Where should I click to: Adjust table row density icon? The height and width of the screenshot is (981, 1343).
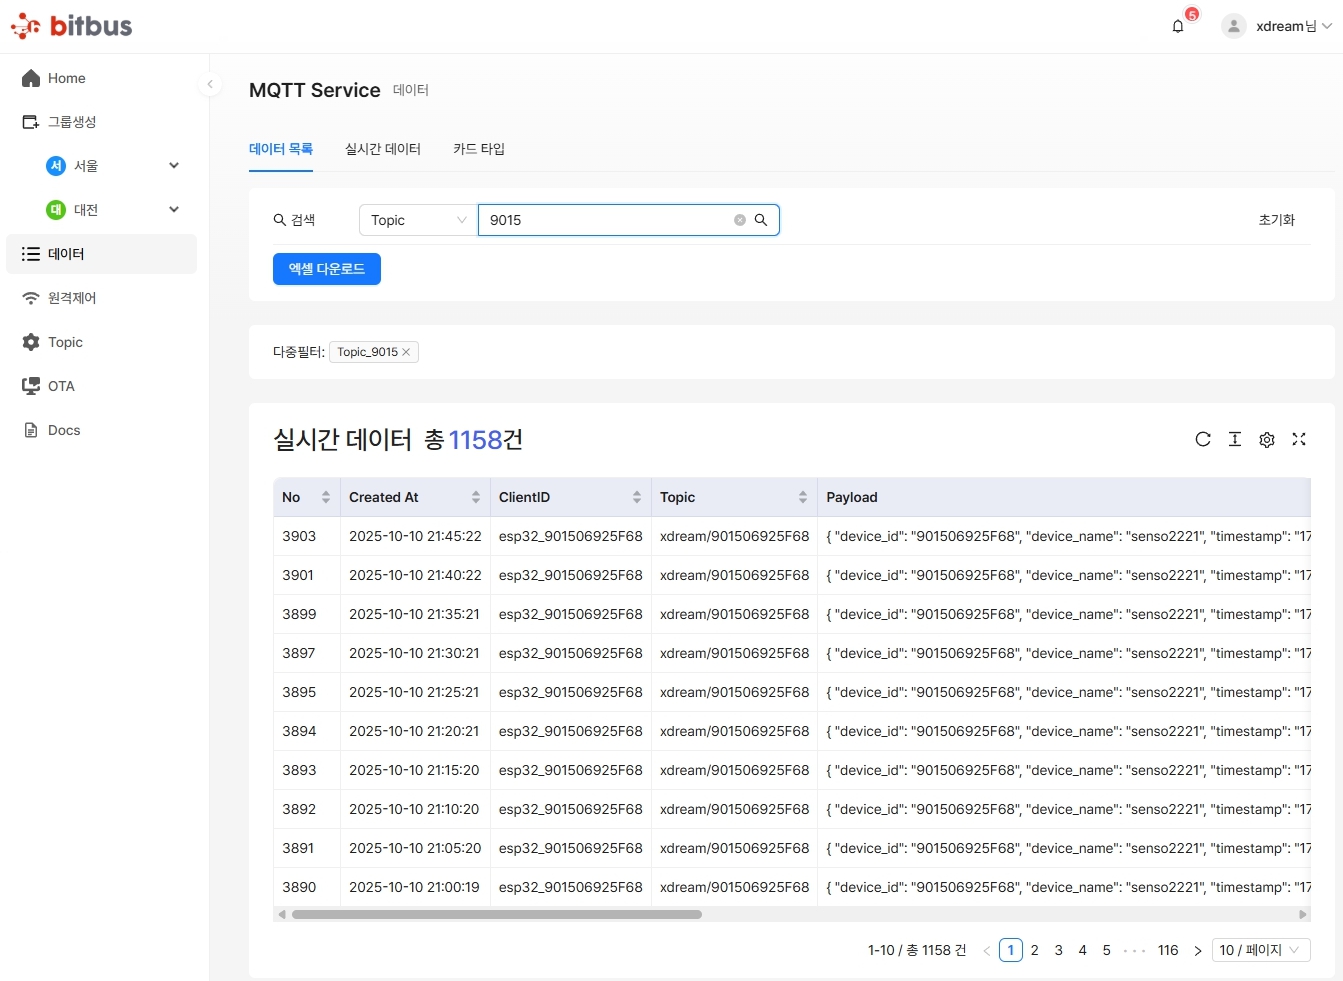point(1235,439)
